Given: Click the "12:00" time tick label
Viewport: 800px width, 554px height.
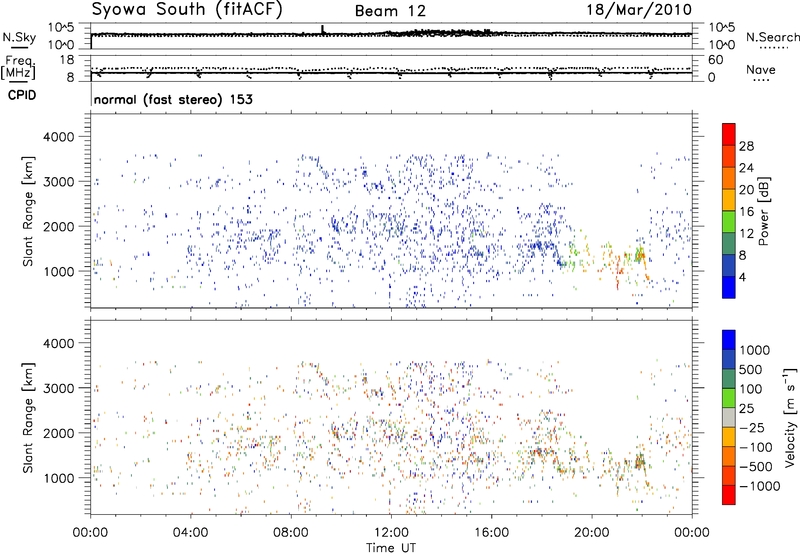Looking at the screenshot, I should 391,533.
